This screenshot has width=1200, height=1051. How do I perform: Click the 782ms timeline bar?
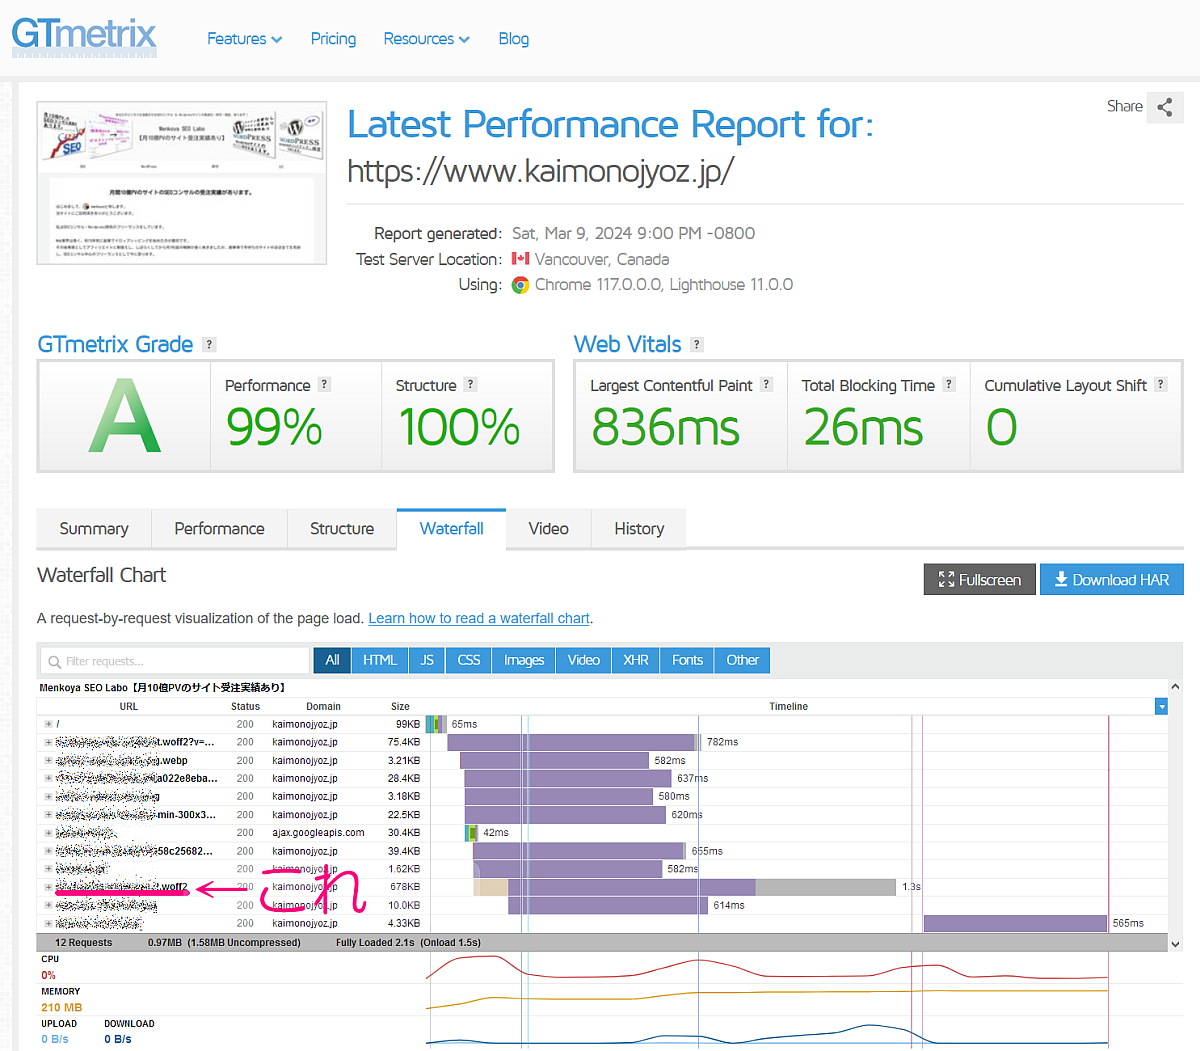tap(572, 742)
